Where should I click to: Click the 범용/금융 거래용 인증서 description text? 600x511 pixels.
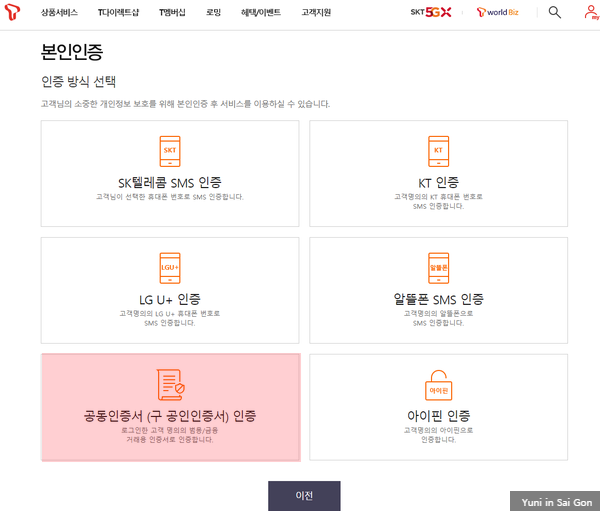pos(170,435)
